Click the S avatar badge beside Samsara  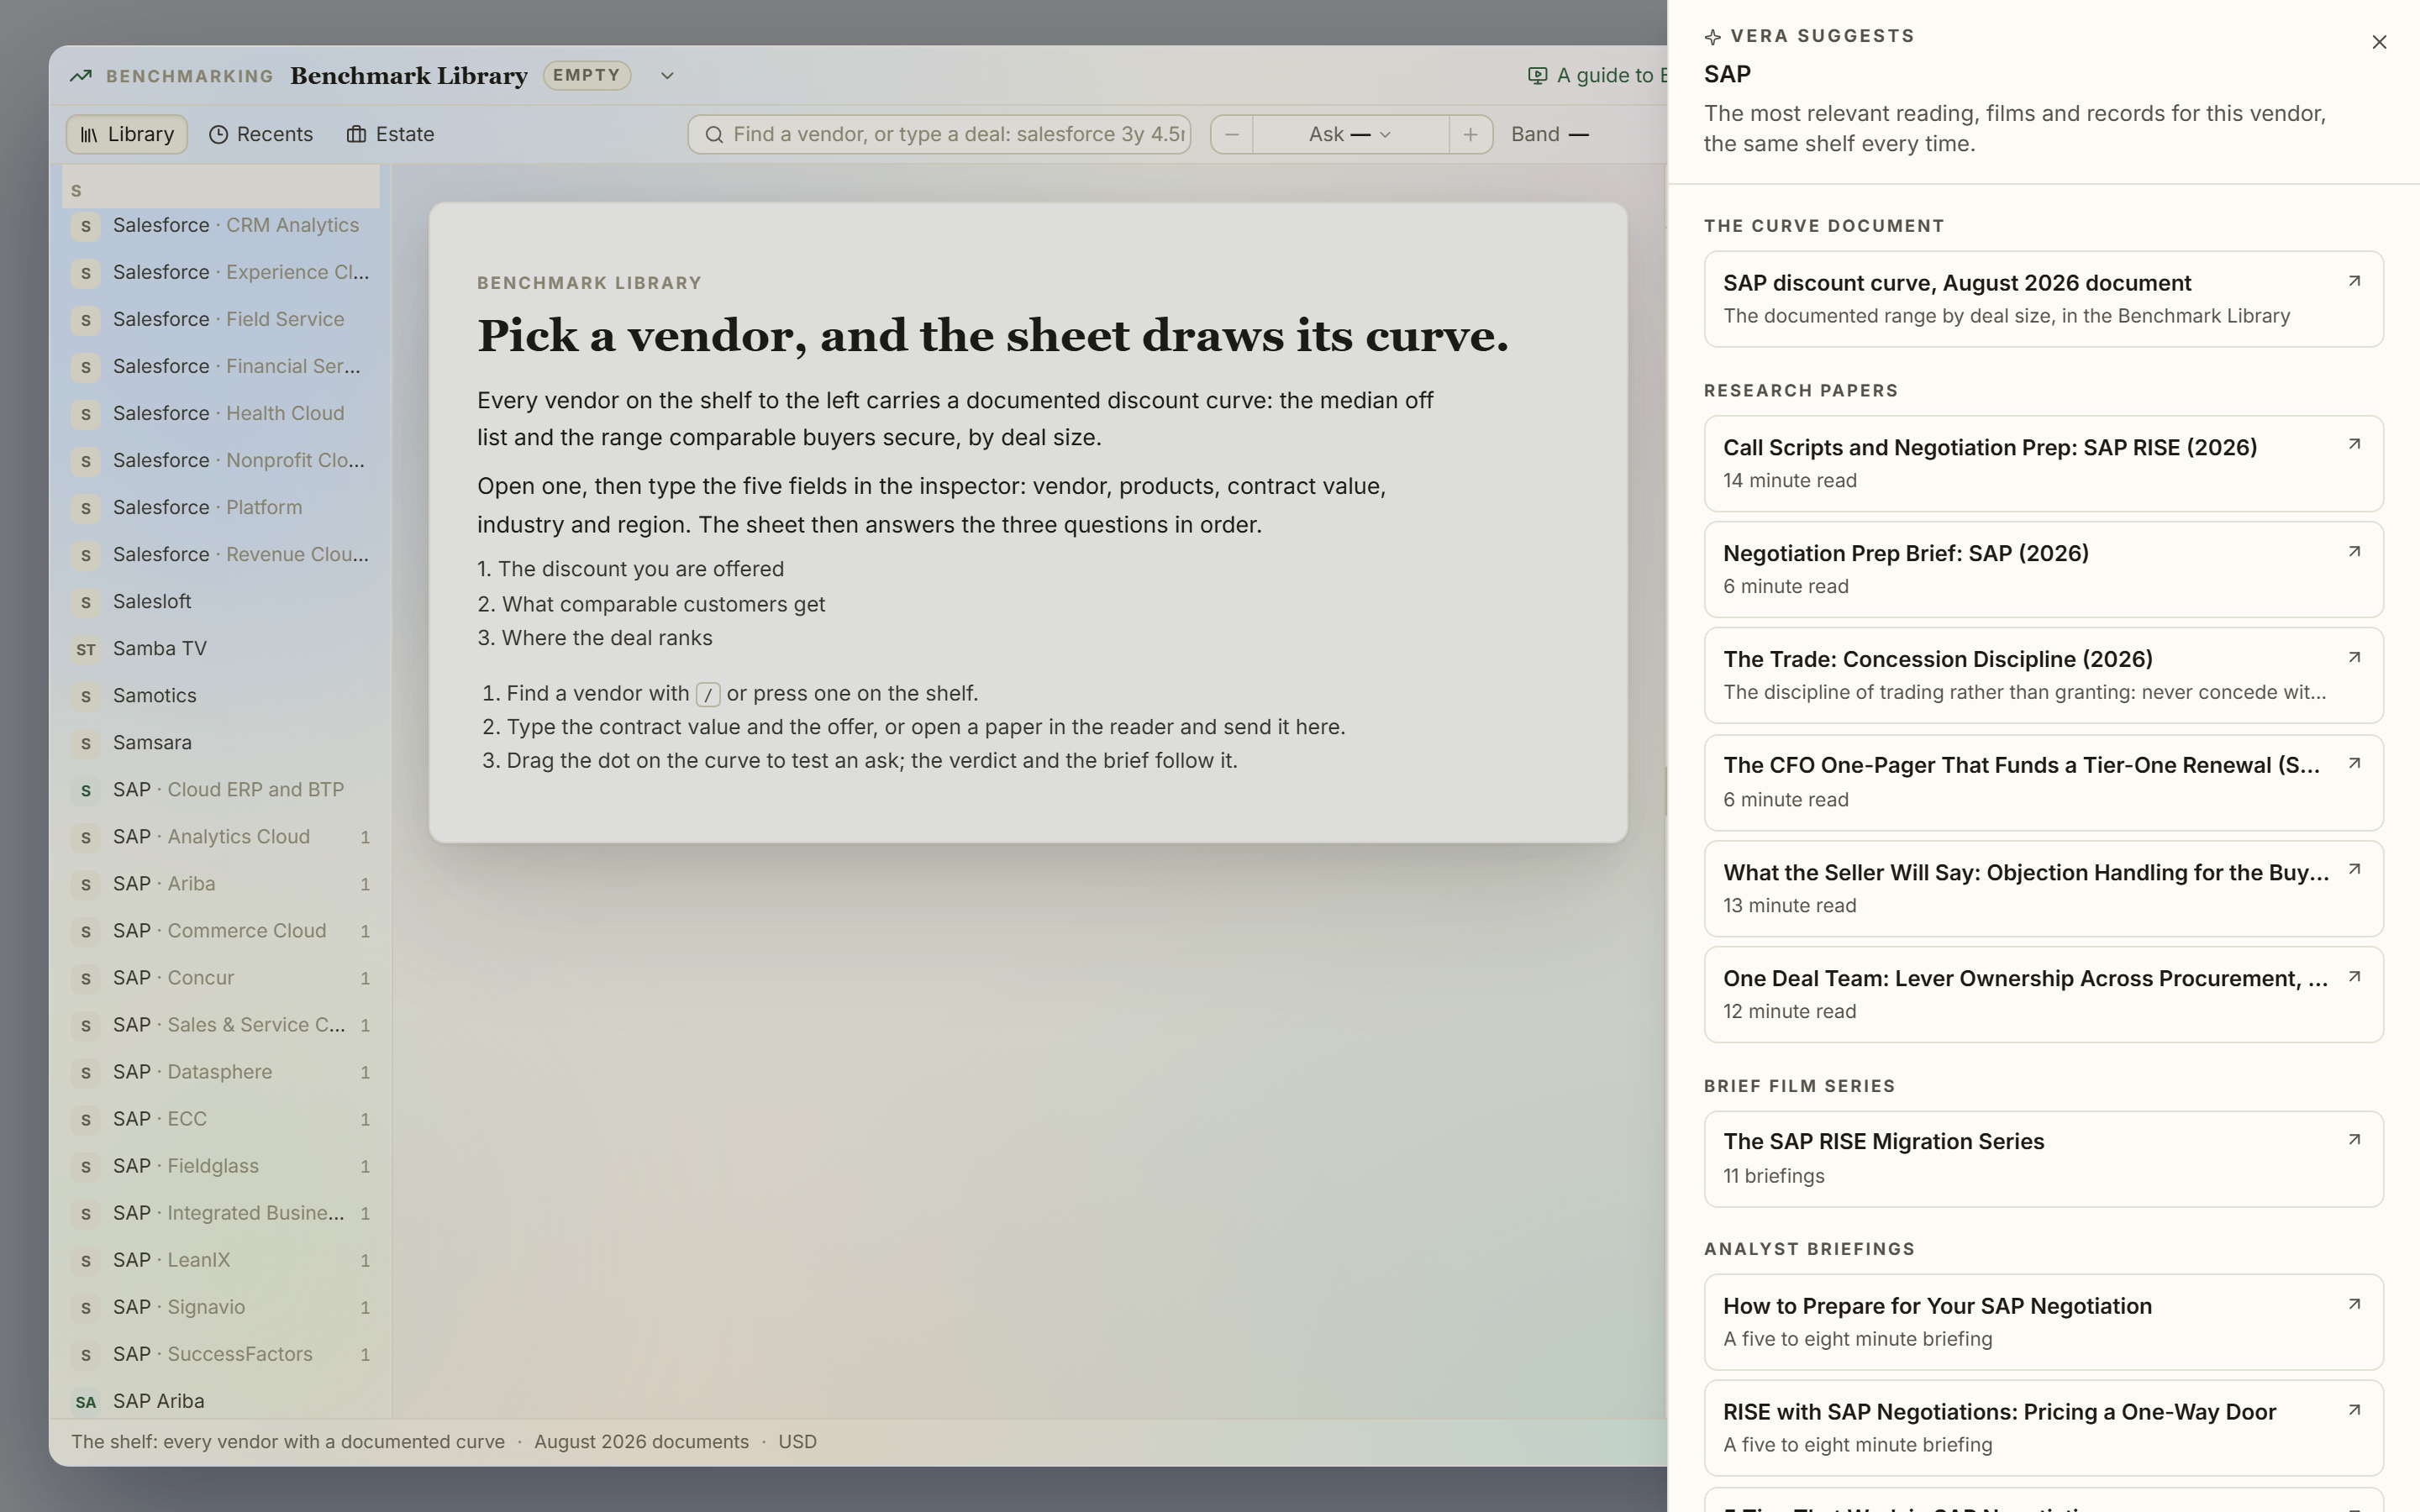[86, 743]
